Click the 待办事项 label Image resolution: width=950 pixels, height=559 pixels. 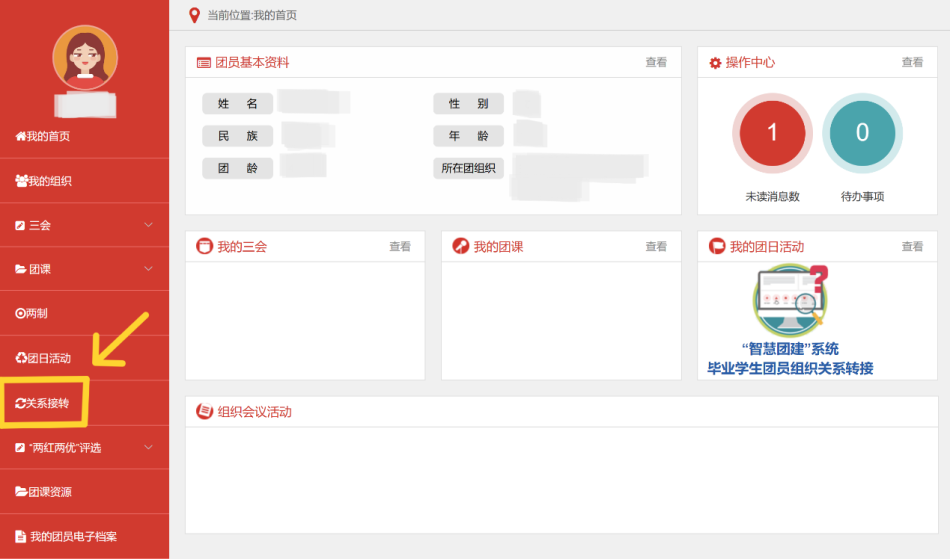pyautogui.click(x=862, y=196)
